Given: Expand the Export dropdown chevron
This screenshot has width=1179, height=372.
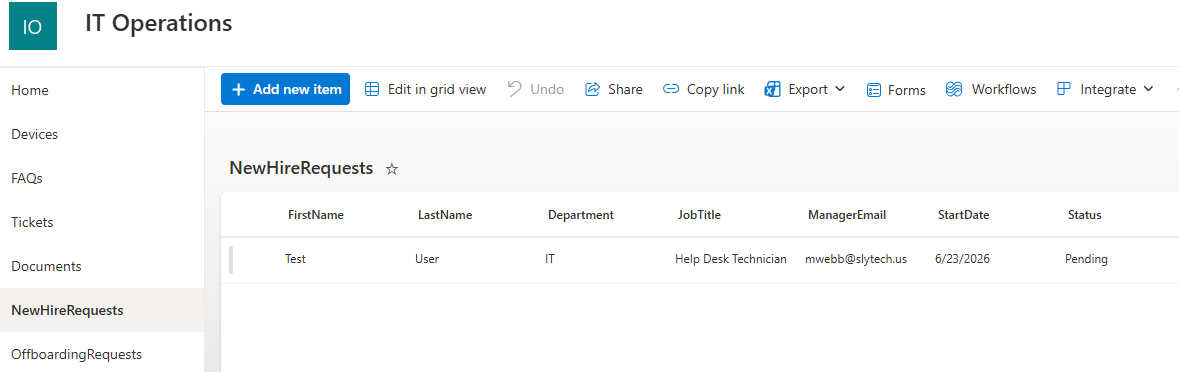Looking at the screenshot, I should point(840,89).
